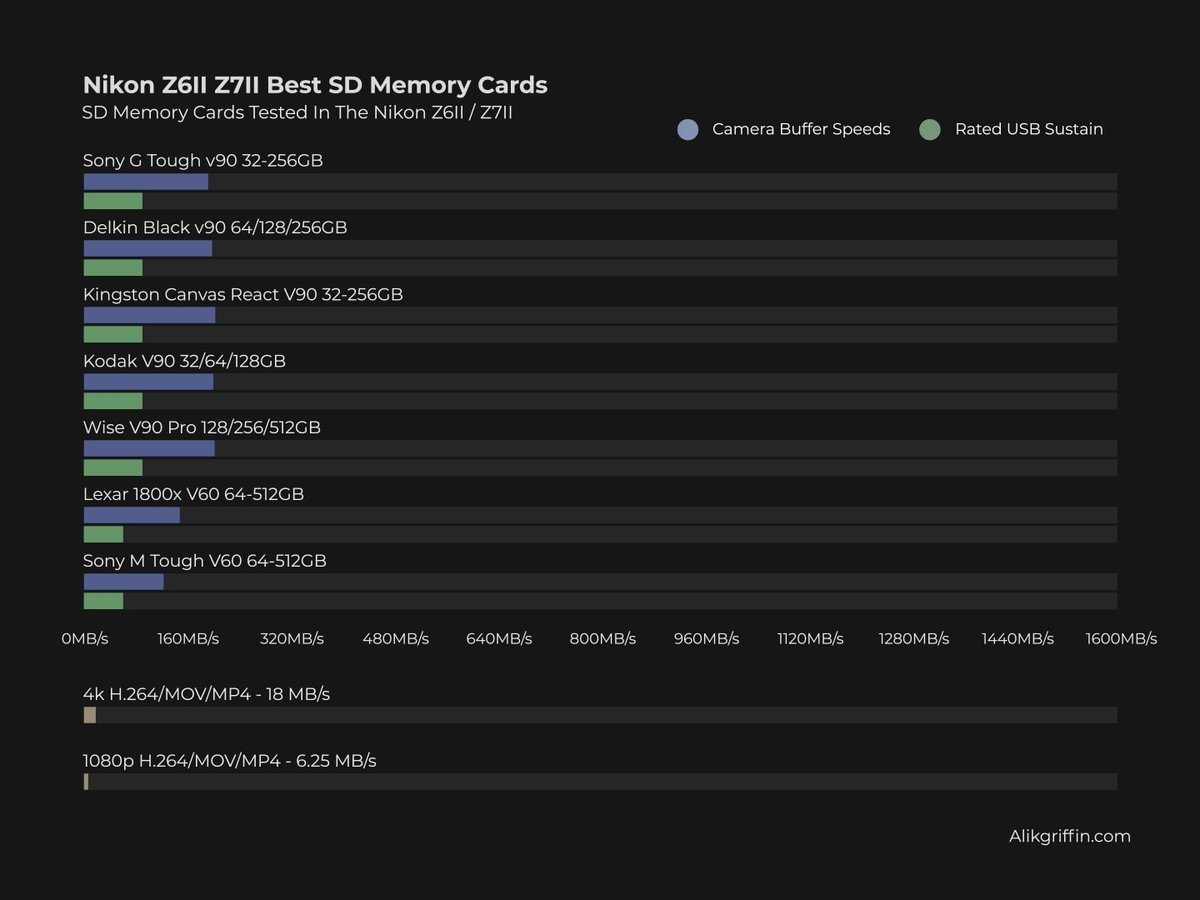Screen dimensions: 1200x900
Task: Click the 0MB/s axis label
Action: 85,638
